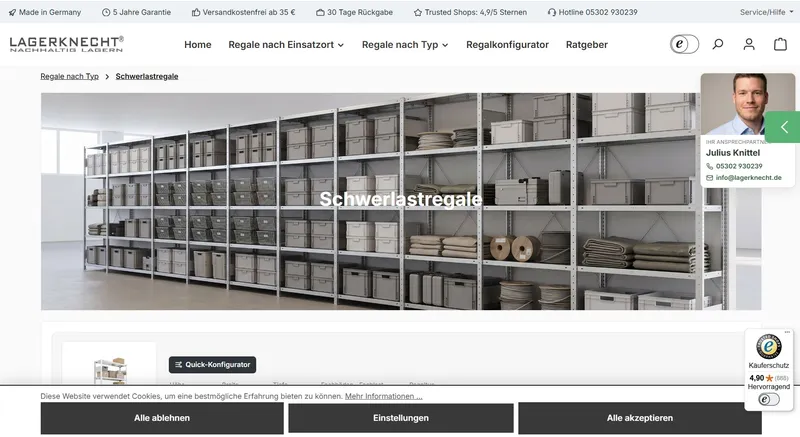Click the thumbs-up icon Versandkostenfrei
This screenshot has width=800, height=437.
point(196,12)
